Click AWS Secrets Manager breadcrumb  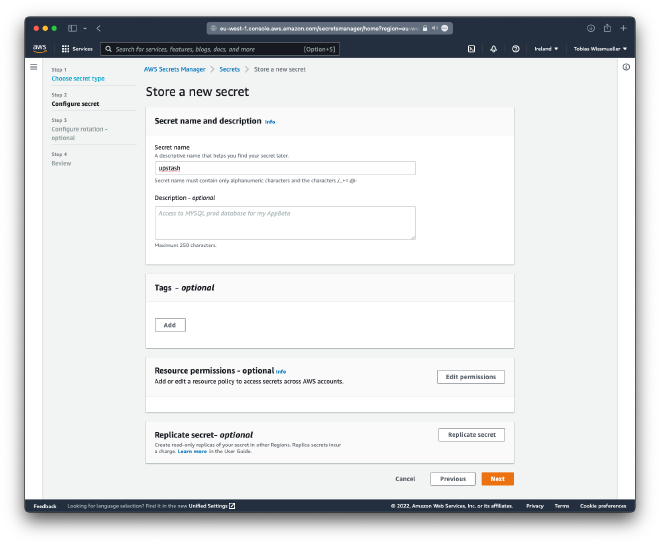[173, 69]
